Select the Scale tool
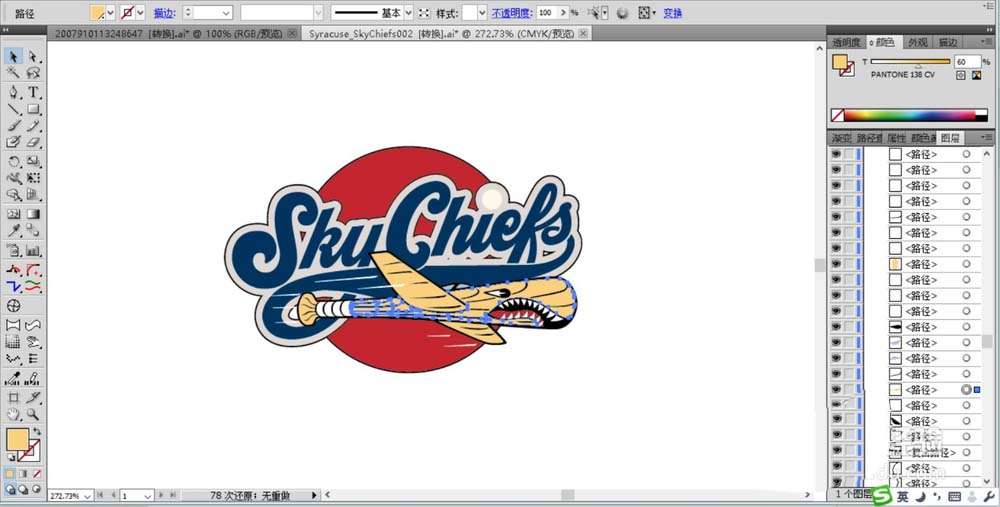Viewport: 1000px width, 507px height. pyautogui.click(x=33, y=162)
